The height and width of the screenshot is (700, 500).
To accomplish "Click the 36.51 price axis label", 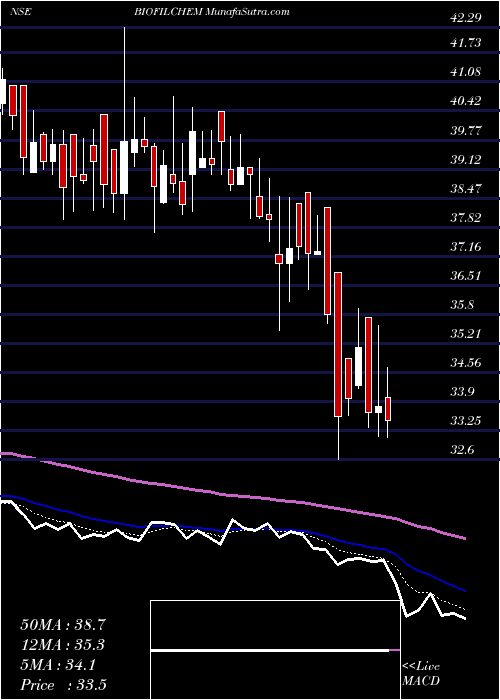I will coord(466,276).
